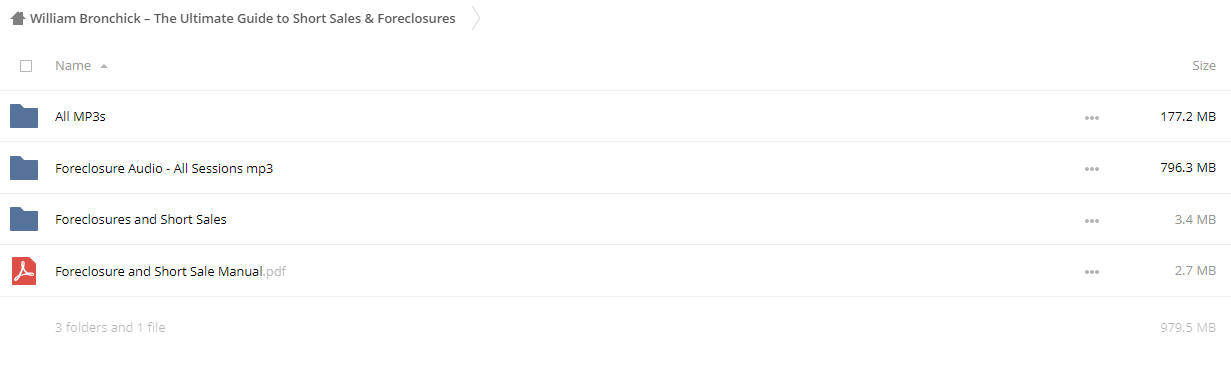
Task: Open more options for the PDF manual
Action: point(1091,272)
